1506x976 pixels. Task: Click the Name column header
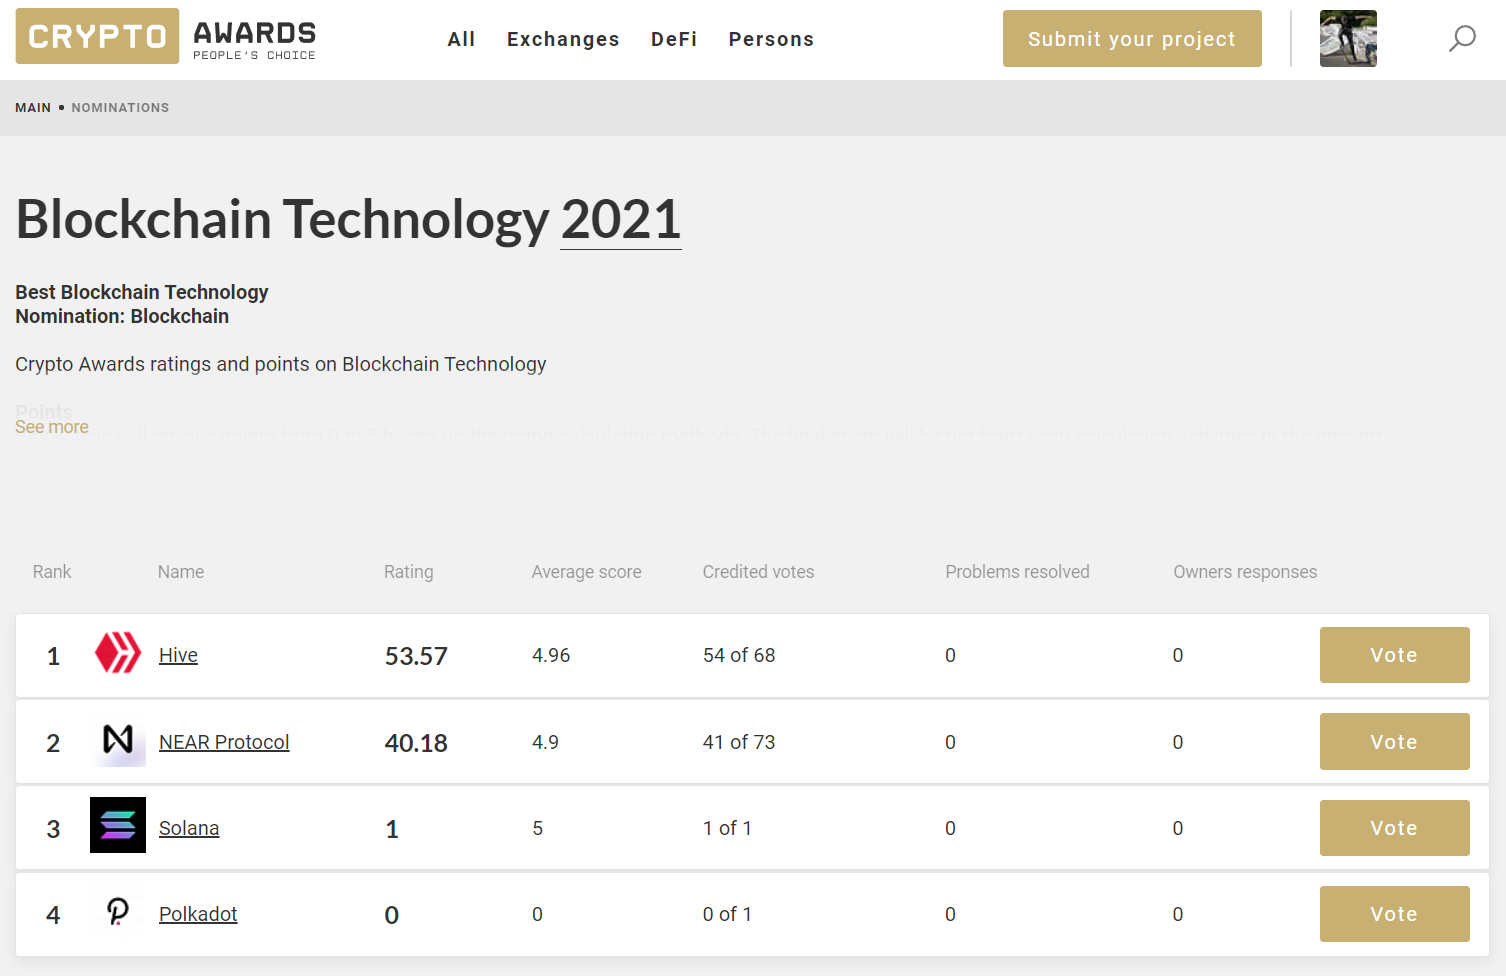pos(181,572)
